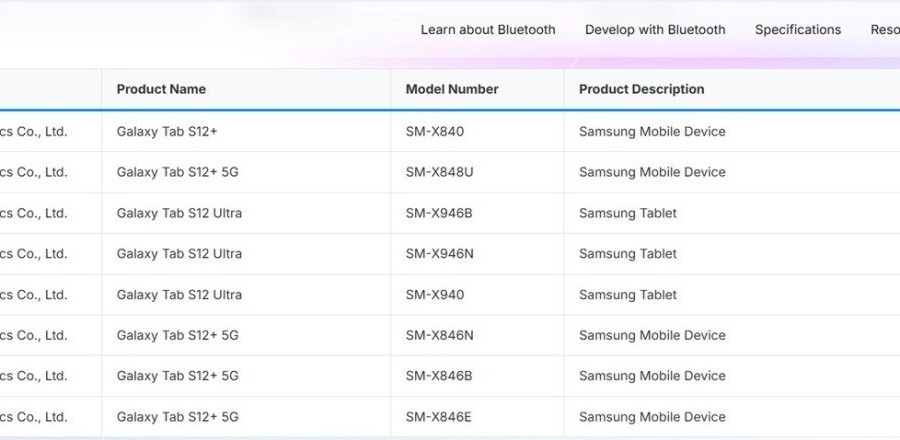
Task: Click Galaxy Tab S12 Ultra in SM-X946B row
Action: [x=179, y=213]
